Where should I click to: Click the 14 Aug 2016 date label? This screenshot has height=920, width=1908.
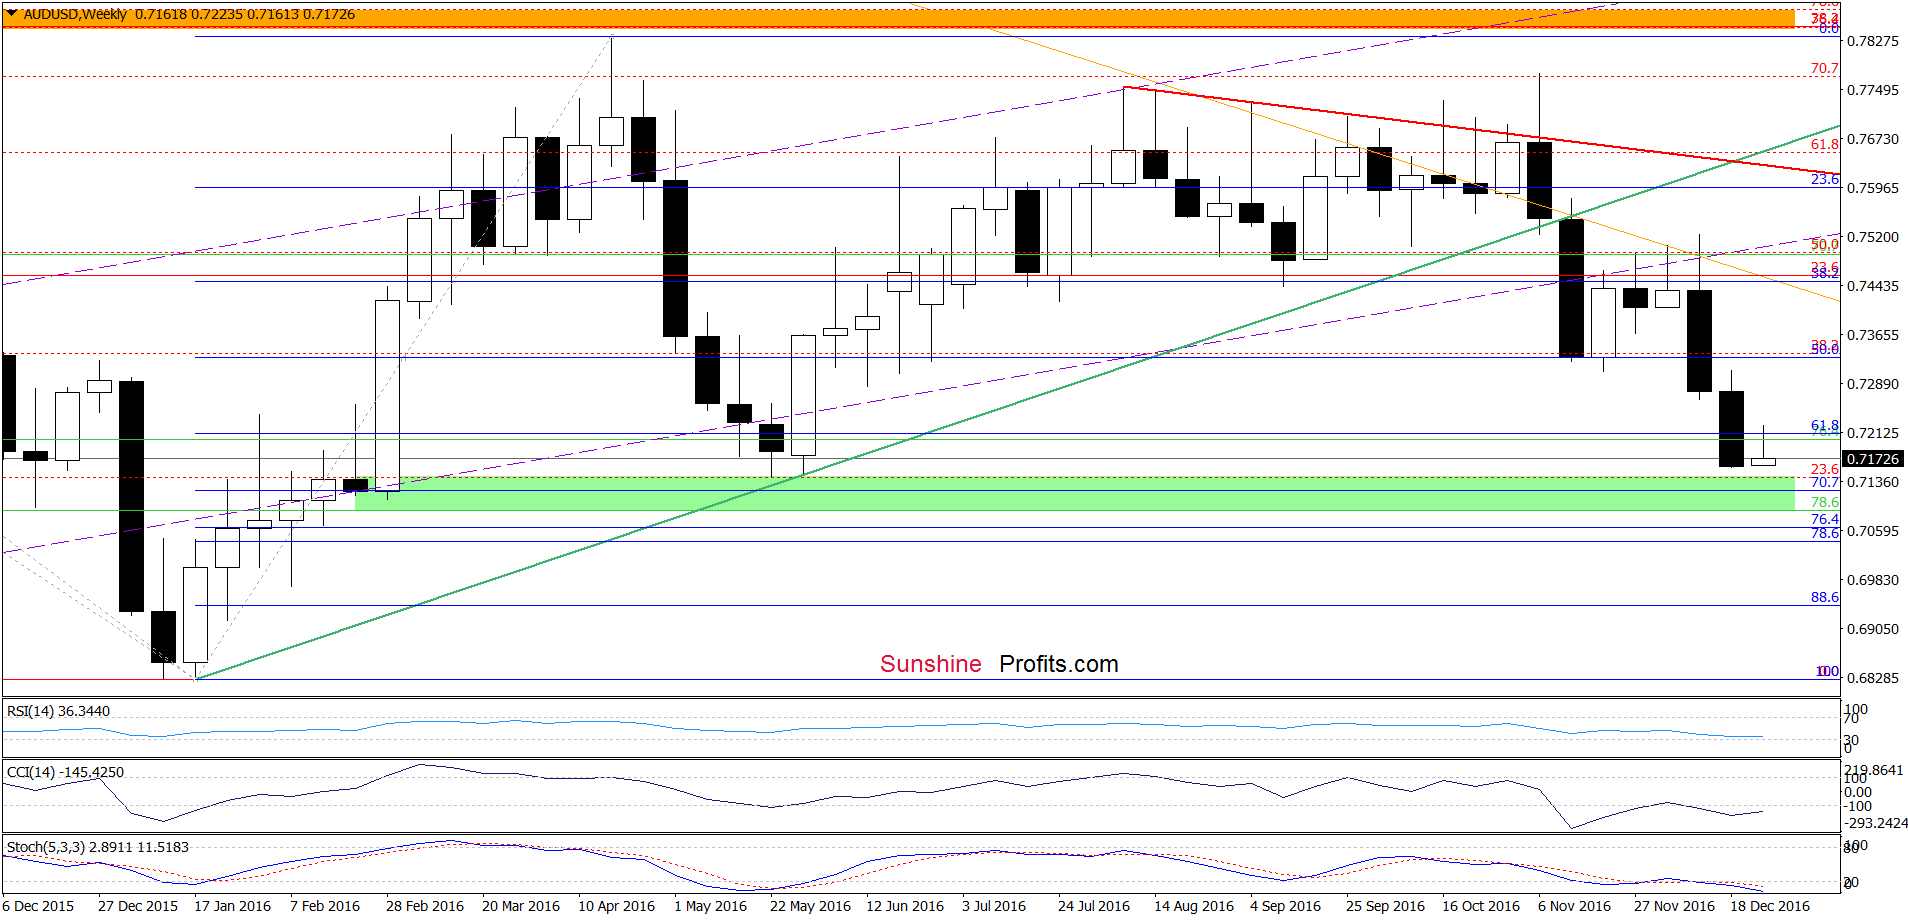(x=1194, y=906)
